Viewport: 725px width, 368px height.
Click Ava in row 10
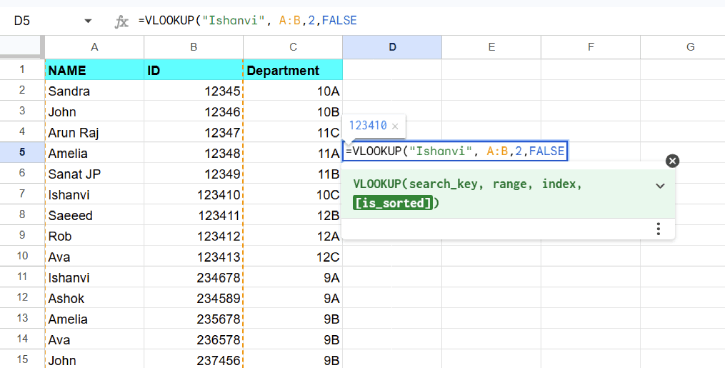point(94,257)
